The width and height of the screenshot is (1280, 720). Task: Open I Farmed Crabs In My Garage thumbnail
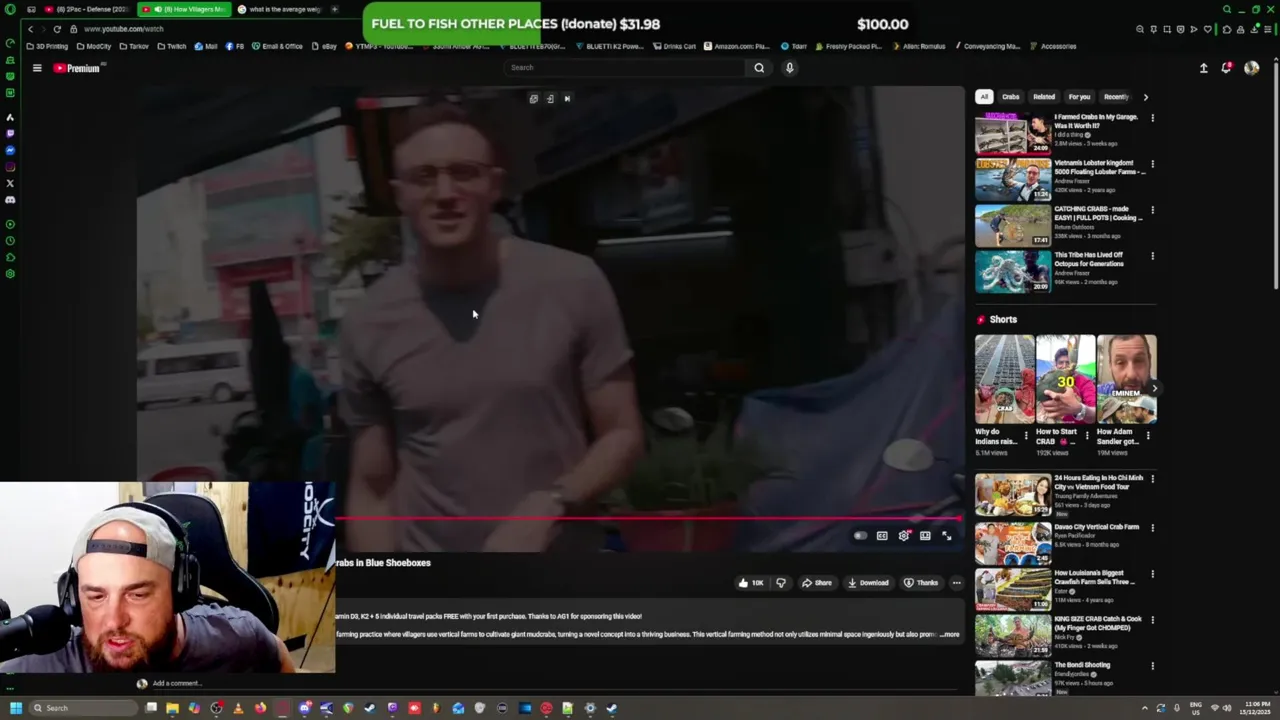[x=1013, y=133]
